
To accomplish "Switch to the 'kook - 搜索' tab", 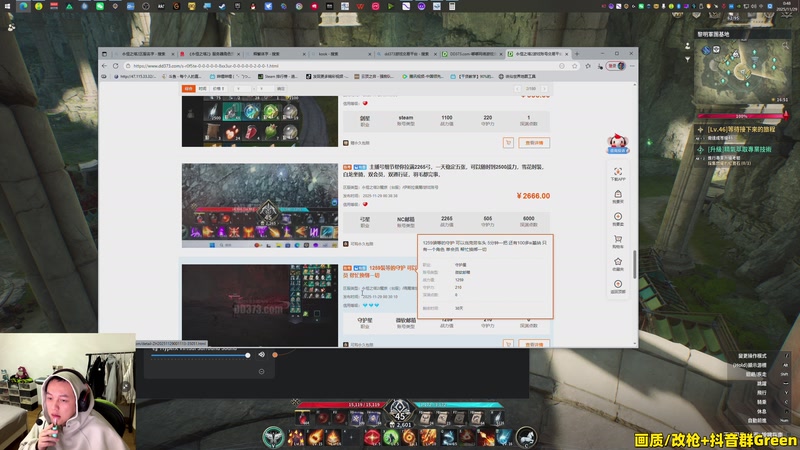I will [341, 54].
